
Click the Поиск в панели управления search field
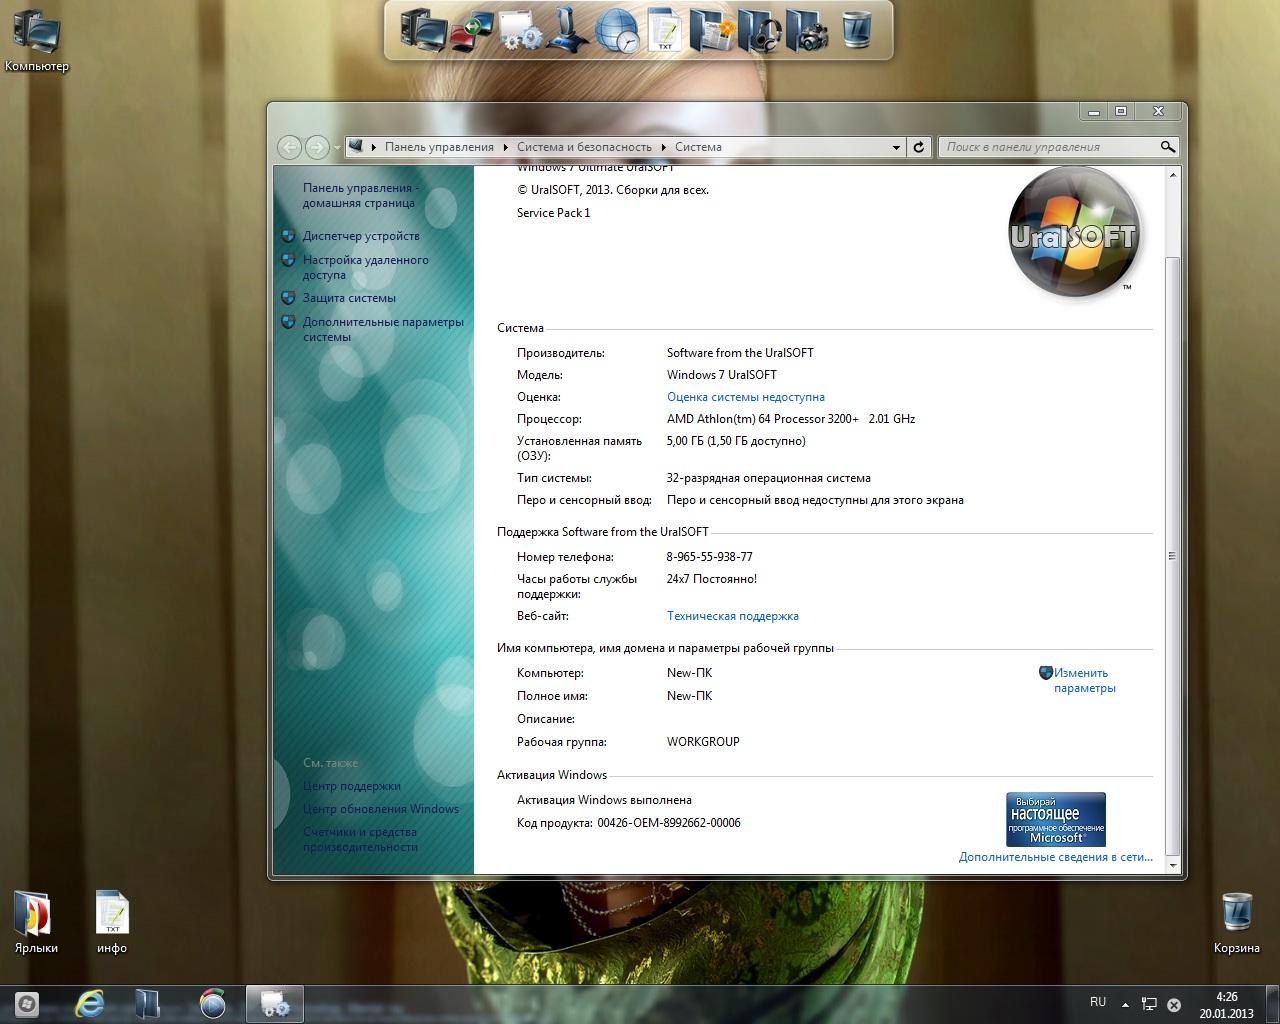(x=1048, y=147)
